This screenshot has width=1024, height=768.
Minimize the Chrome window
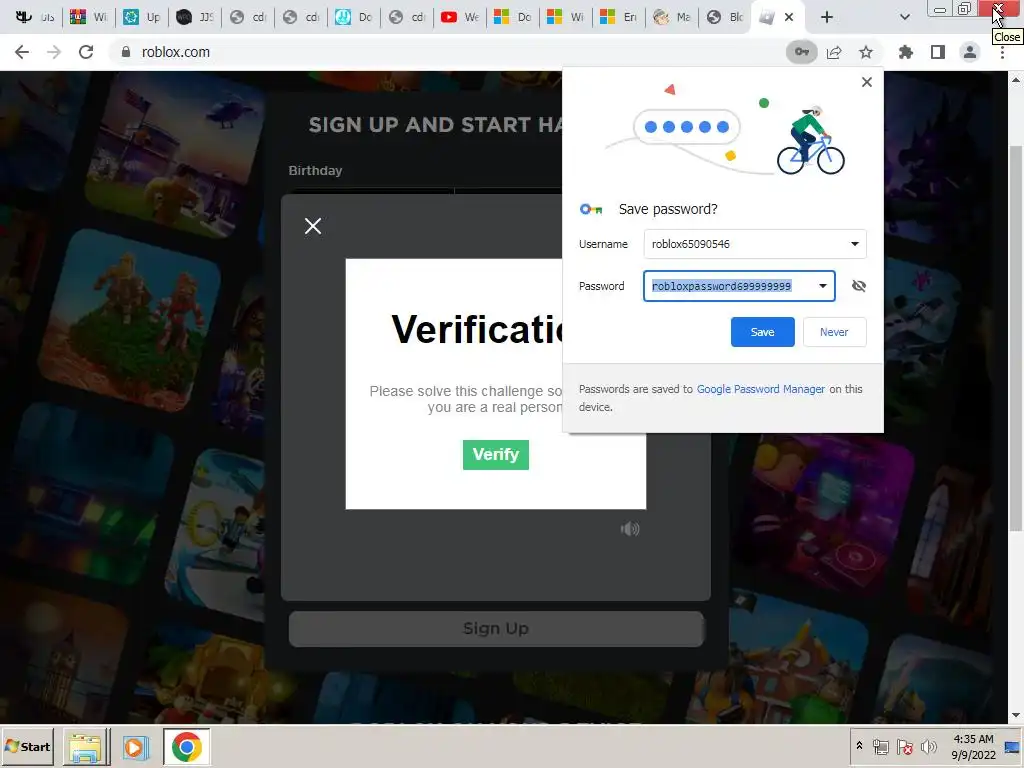point(940,9)
